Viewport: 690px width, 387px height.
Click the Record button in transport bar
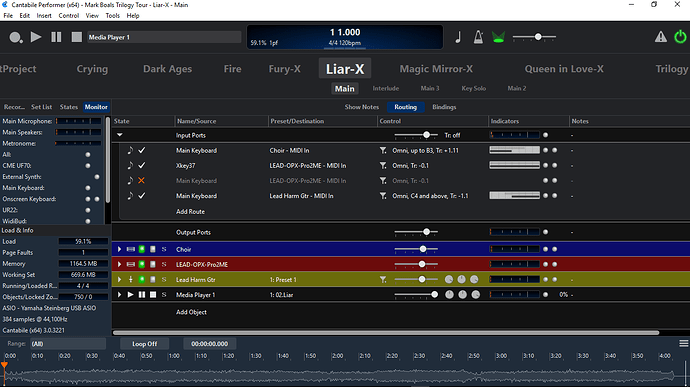tap(16, 37)
